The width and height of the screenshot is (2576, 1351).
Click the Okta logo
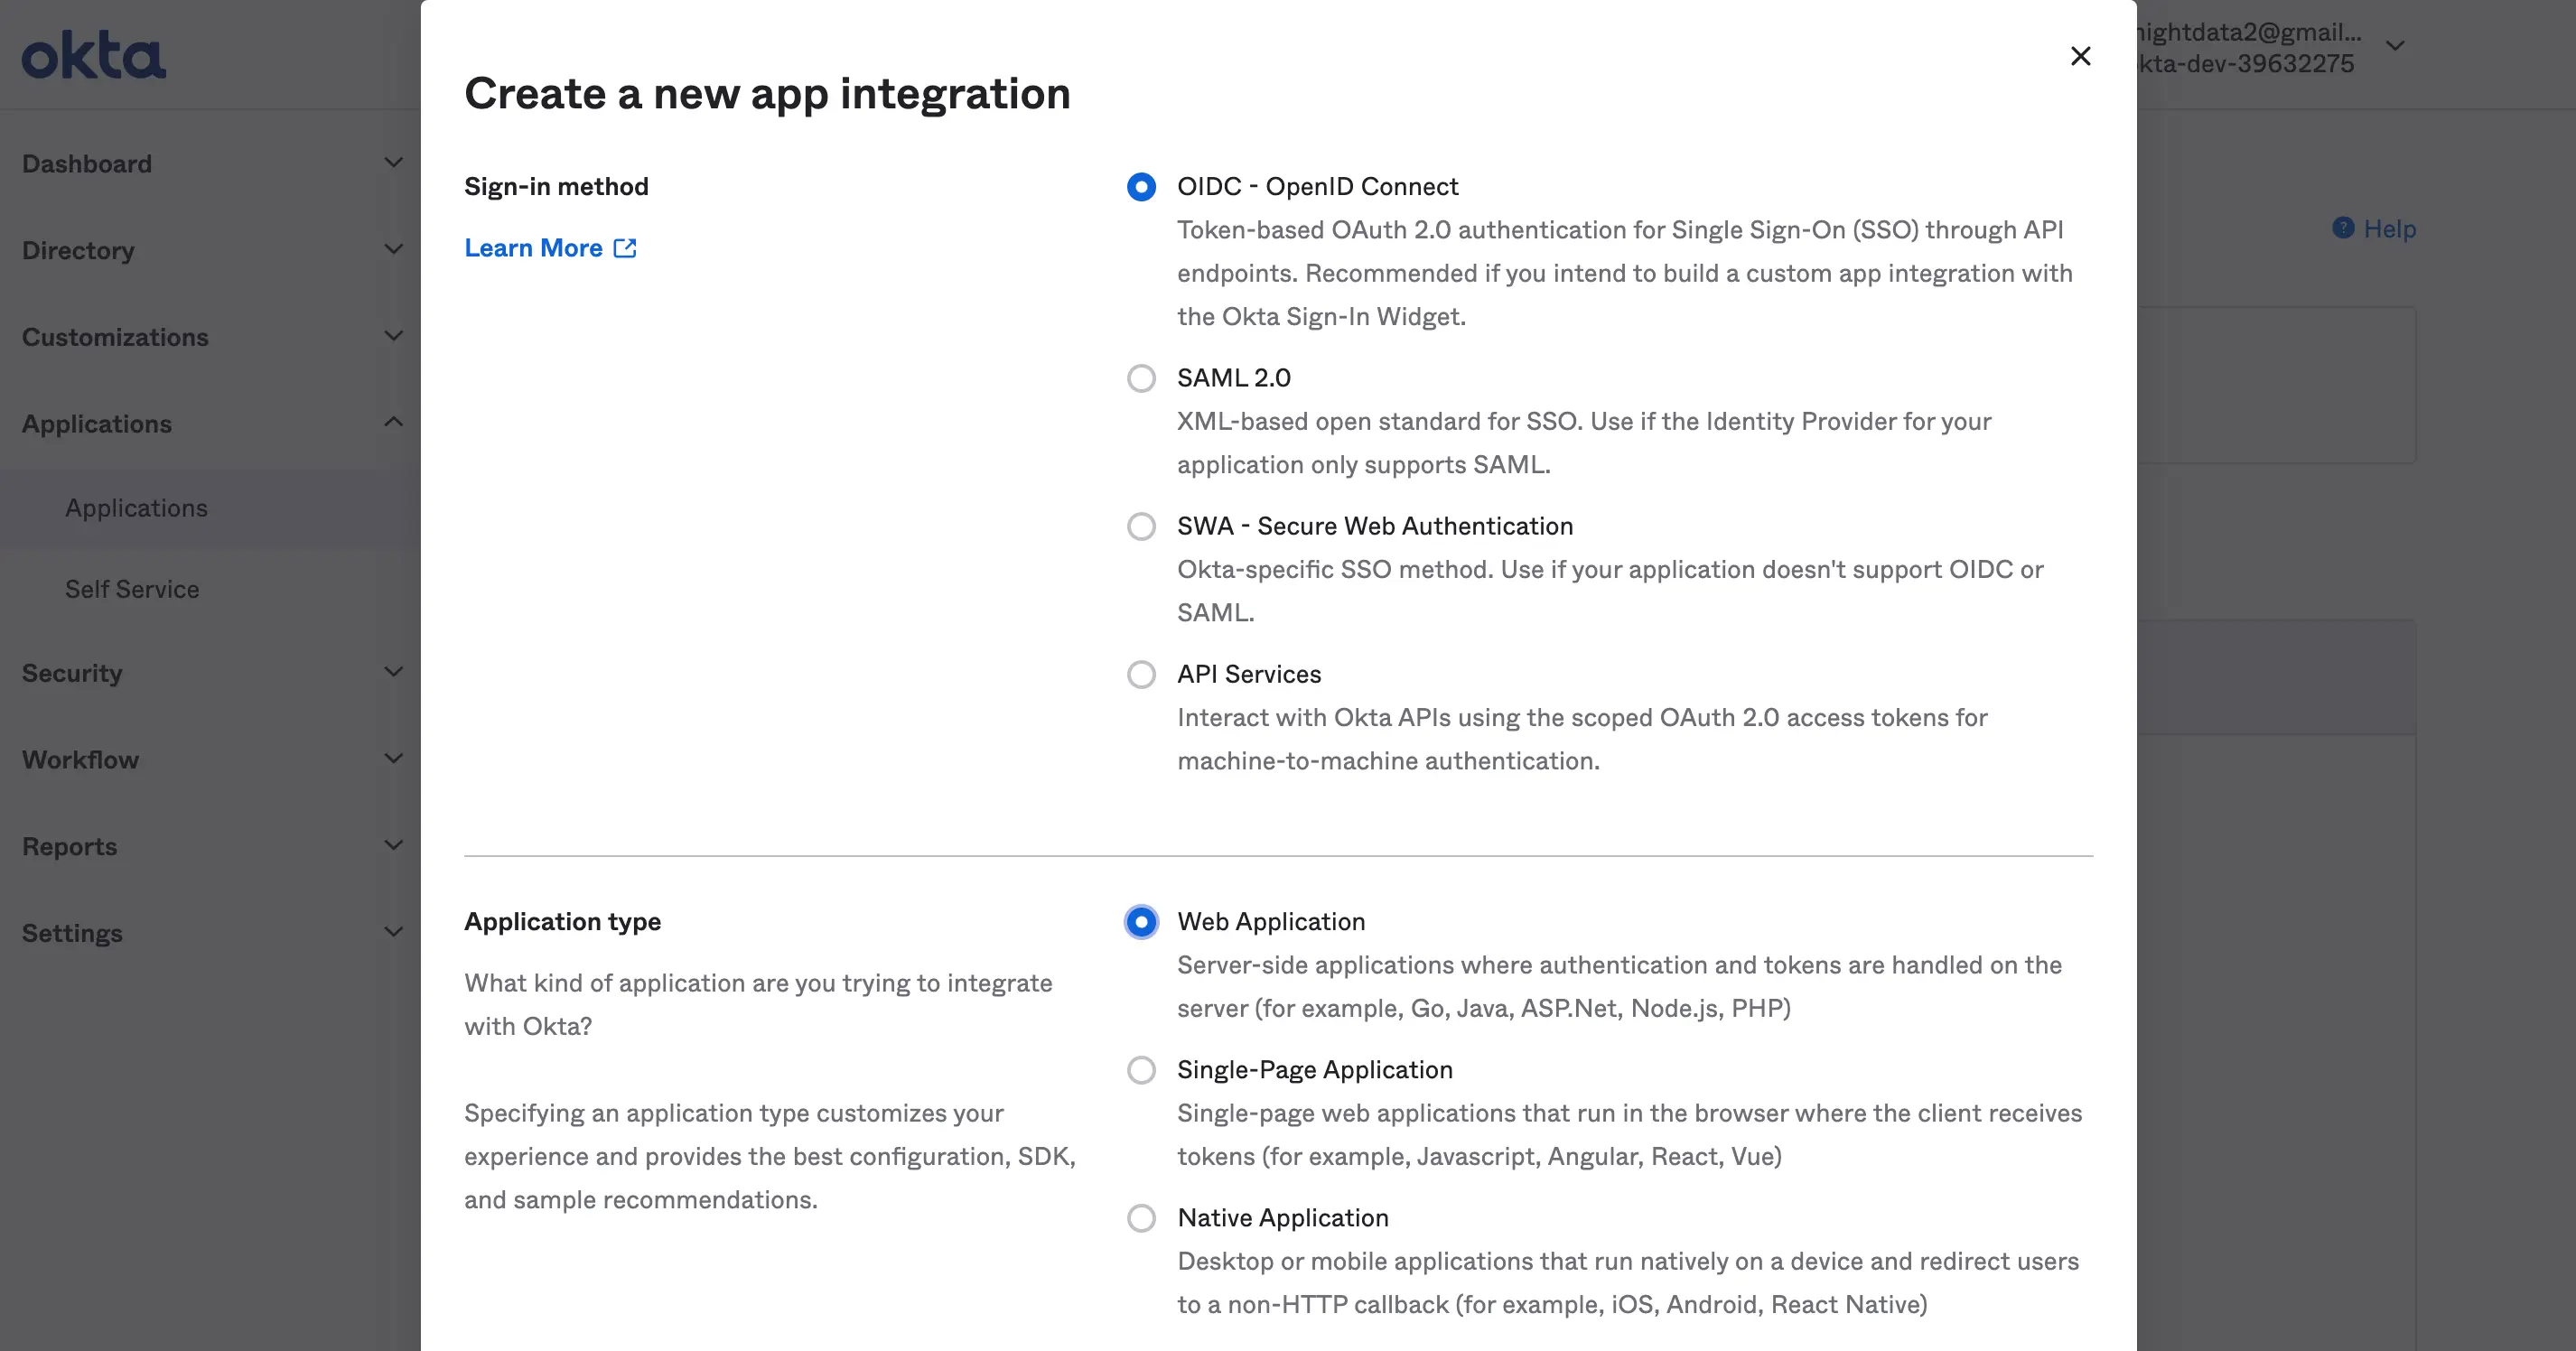tap(94, 55)
